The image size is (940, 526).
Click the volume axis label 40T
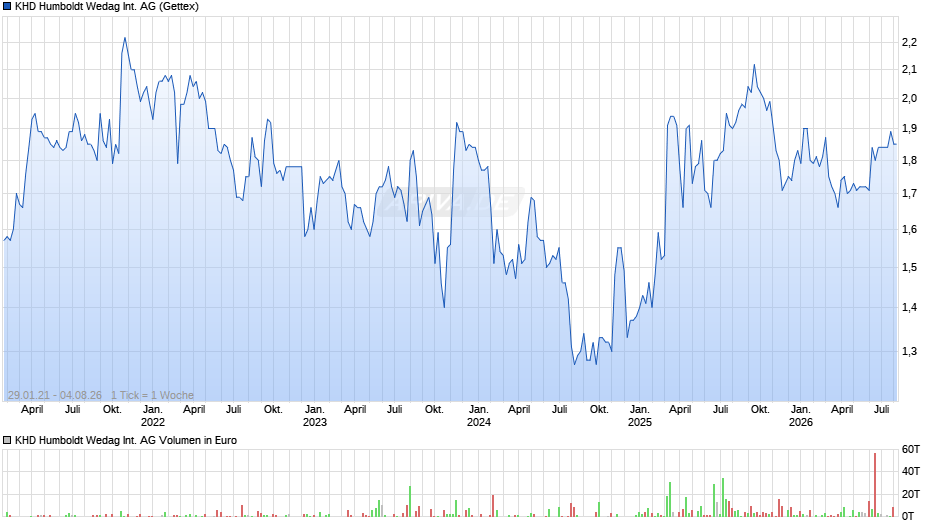click(x=911, y=471)
